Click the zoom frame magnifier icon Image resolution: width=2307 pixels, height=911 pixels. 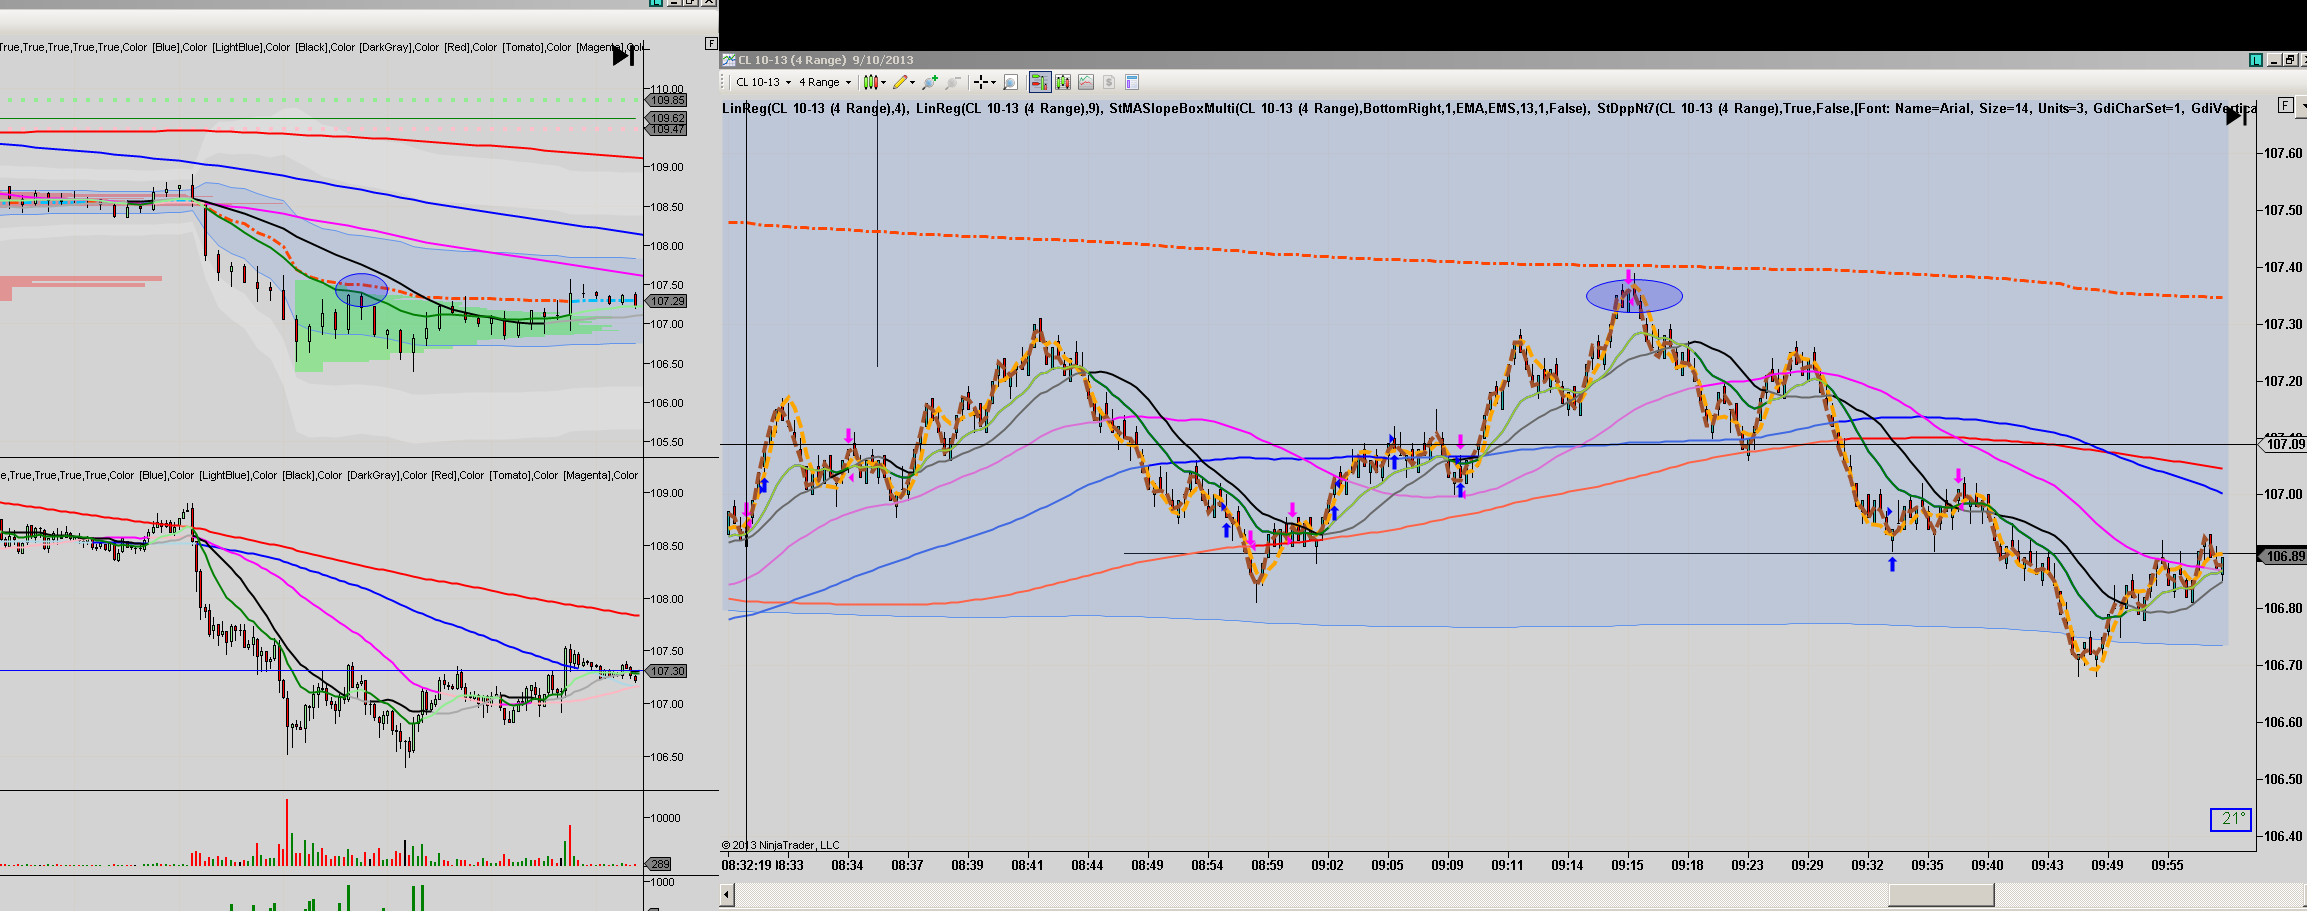click(x=1010, y=82)
